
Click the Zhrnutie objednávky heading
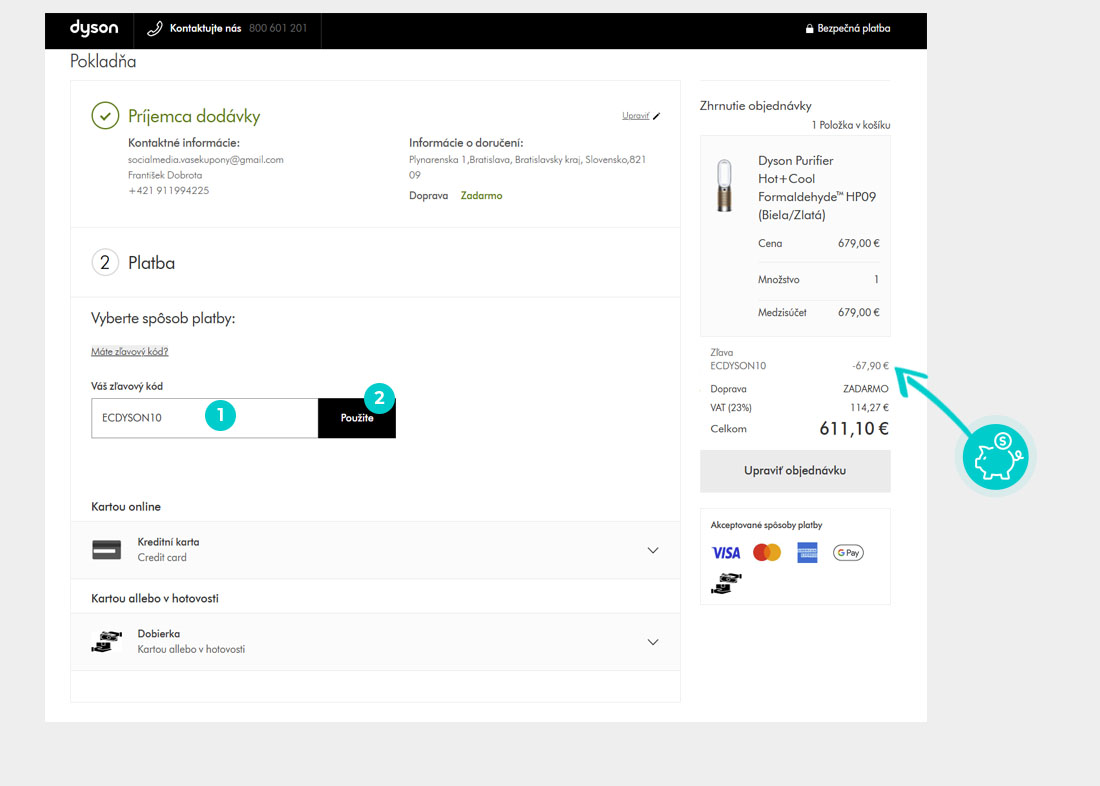[756, 106]
